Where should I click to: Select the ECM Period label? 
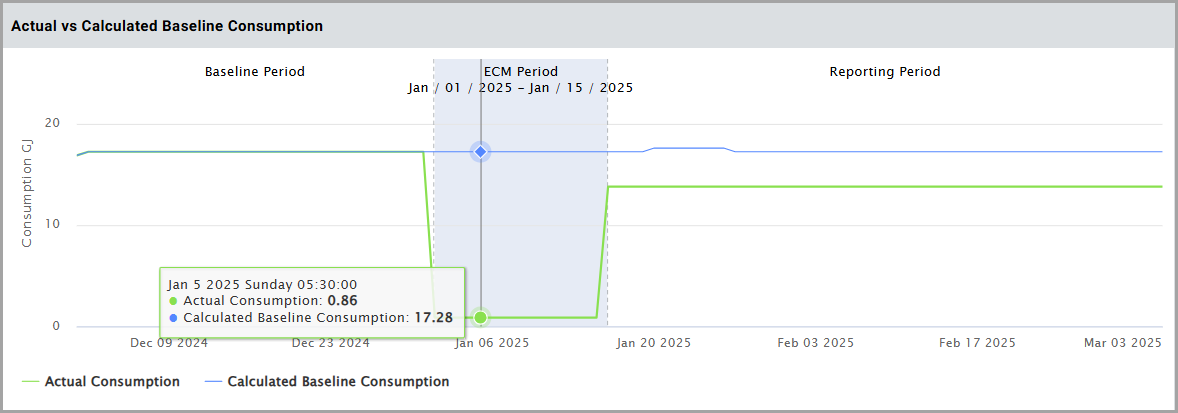[x=520, y=72]
